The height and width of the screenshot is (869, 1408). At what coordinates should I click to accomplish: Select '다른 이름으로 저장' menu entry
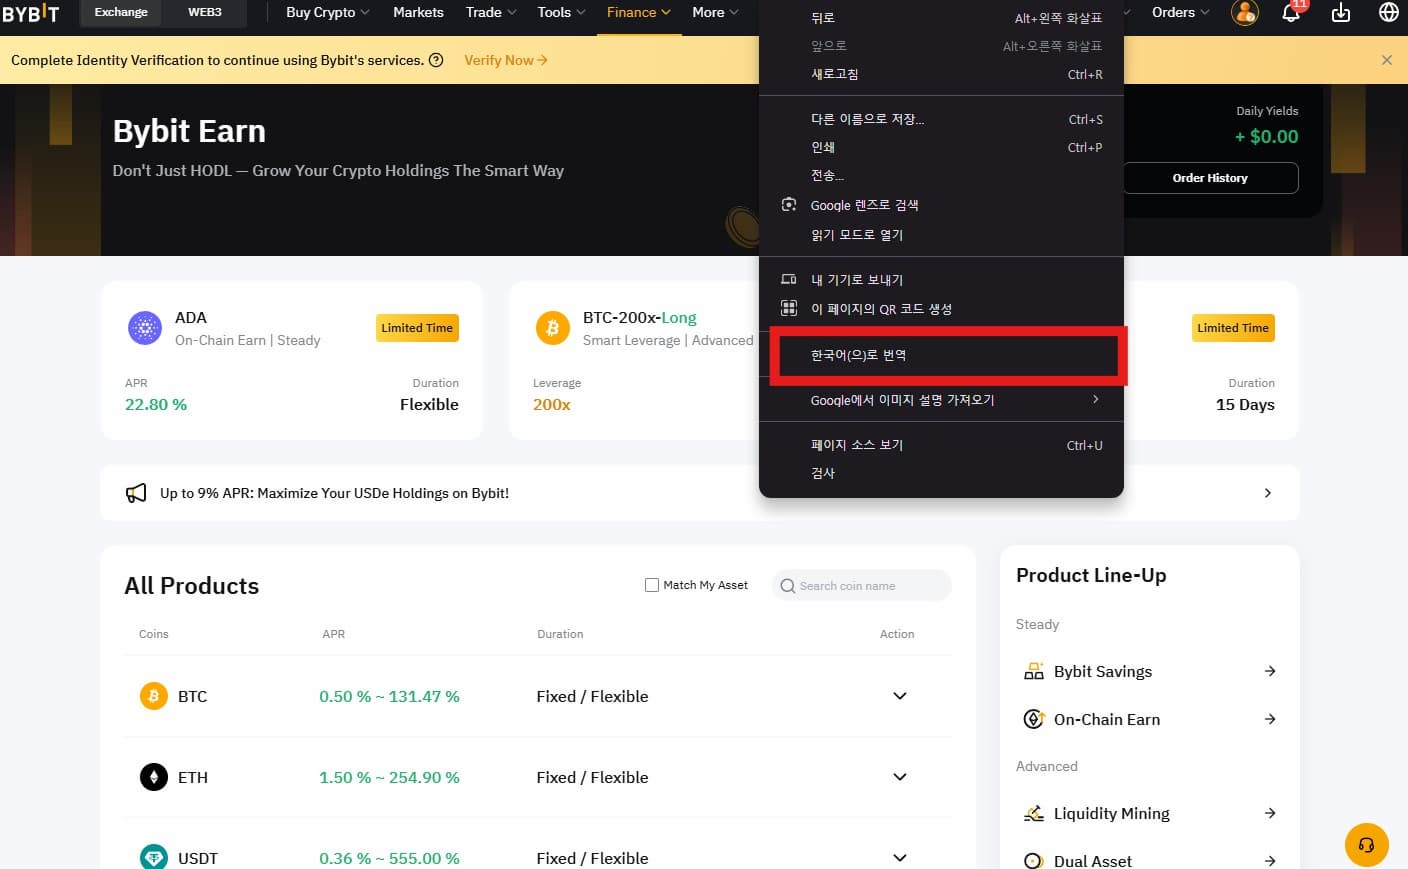click(942, 119)
